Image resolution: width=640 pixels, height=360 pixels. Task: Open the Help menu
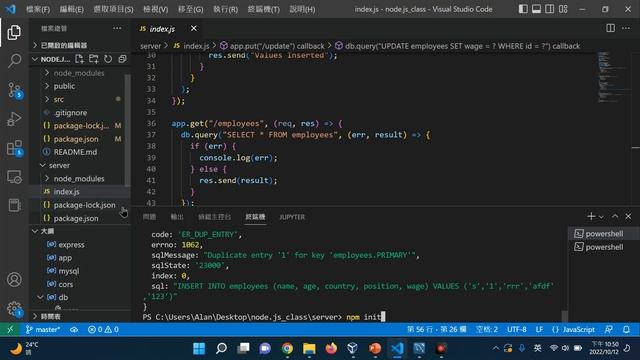(302, 9)
